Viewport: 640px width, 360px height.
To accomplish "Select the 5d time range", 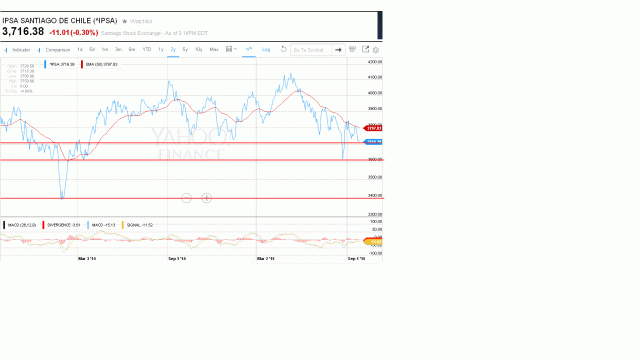I will coord(92,49).
